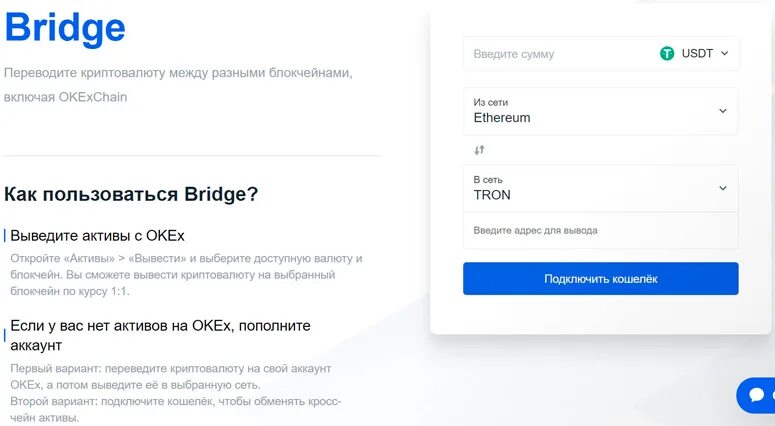This screenshot has height=426, width=775.
Task: Choose the TRON destination network value
Action: [492, 195]
